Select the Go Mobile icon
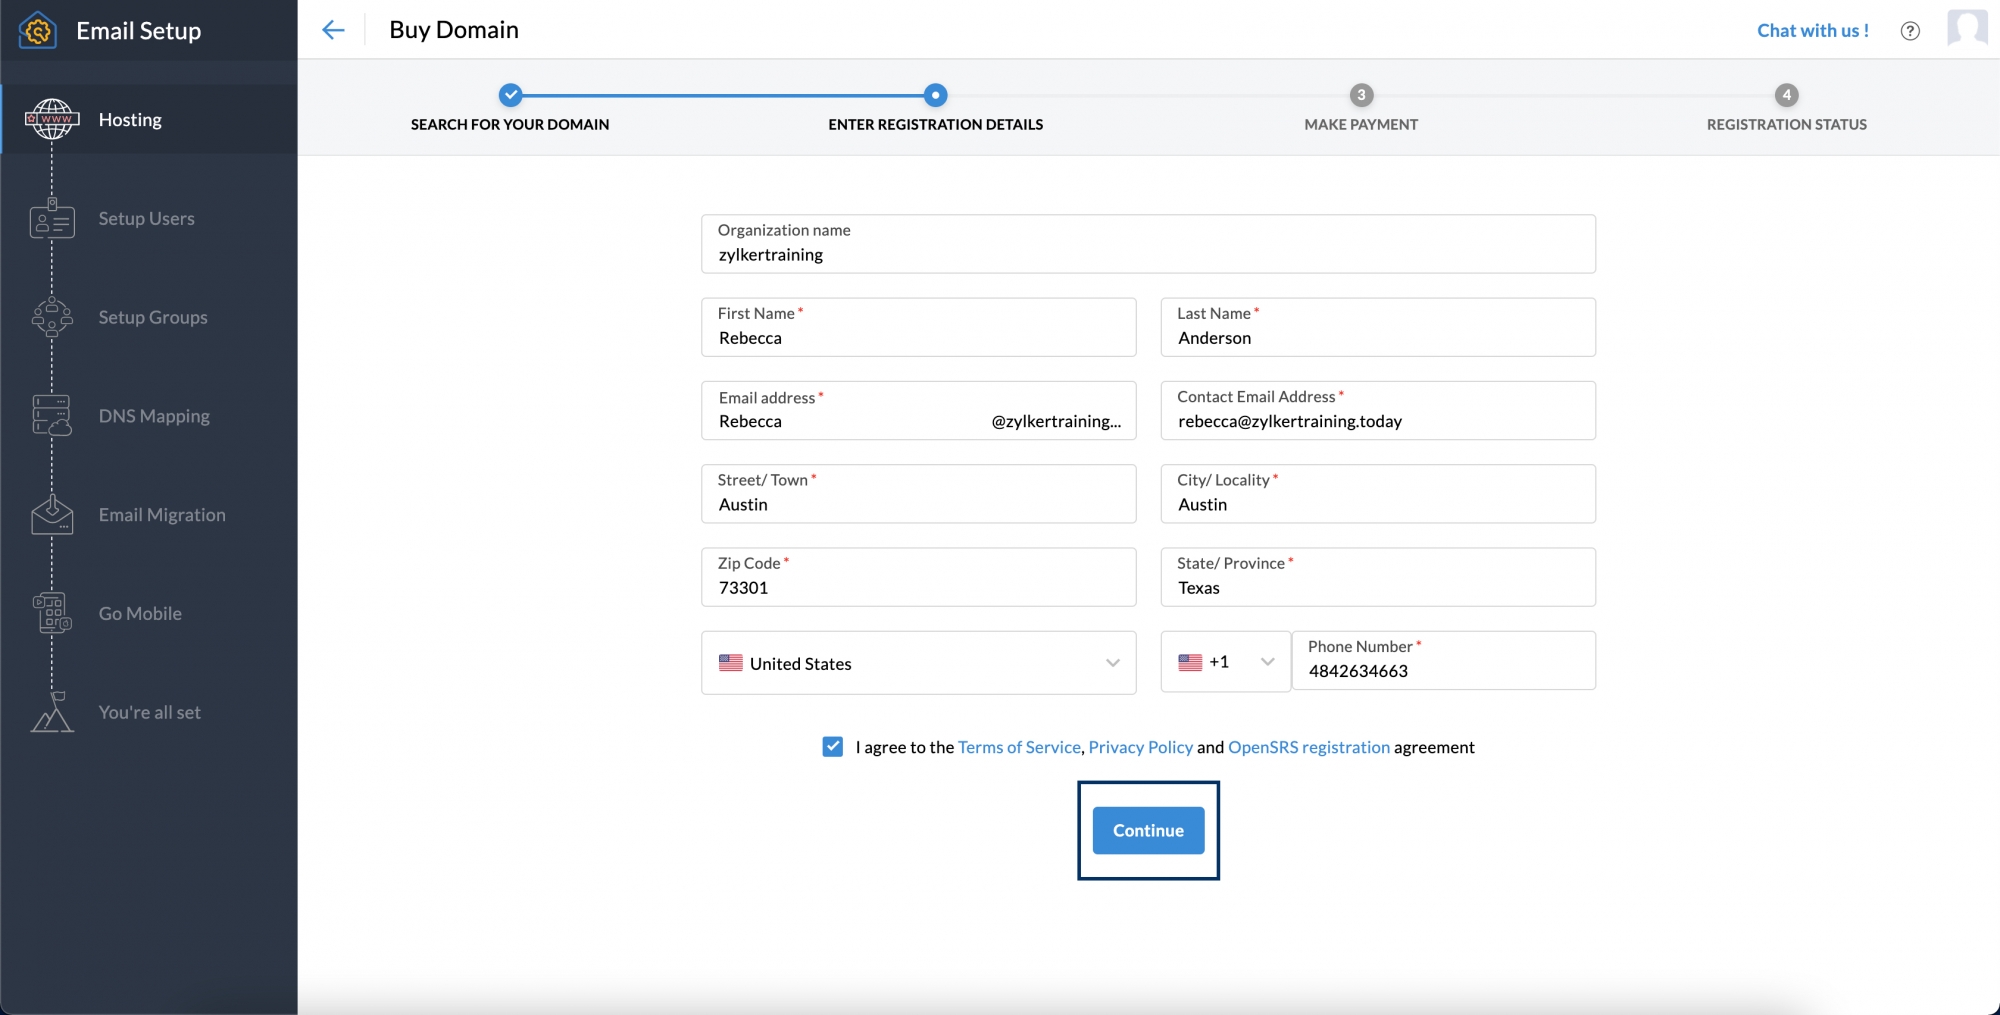 [x=52, y=613]
